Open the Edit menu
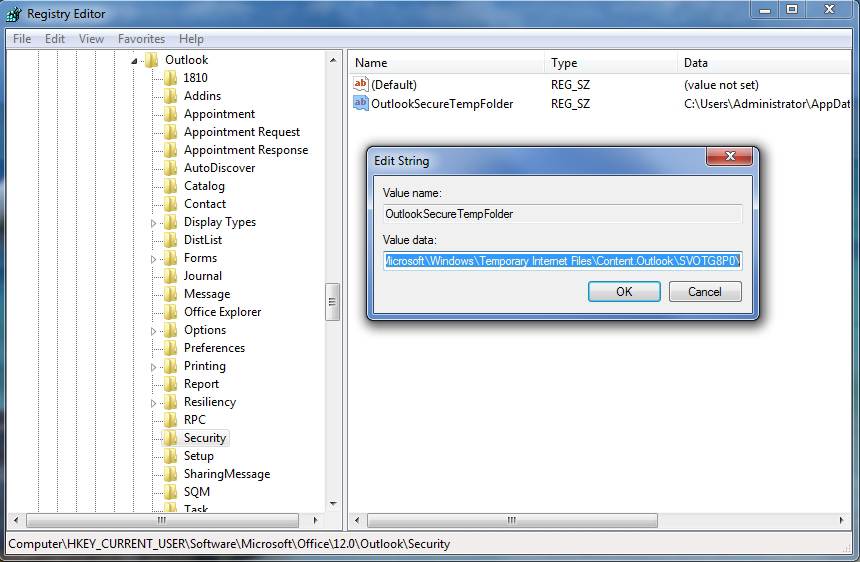This screenshot has width=860, height=562. click(x=55, y=39)
